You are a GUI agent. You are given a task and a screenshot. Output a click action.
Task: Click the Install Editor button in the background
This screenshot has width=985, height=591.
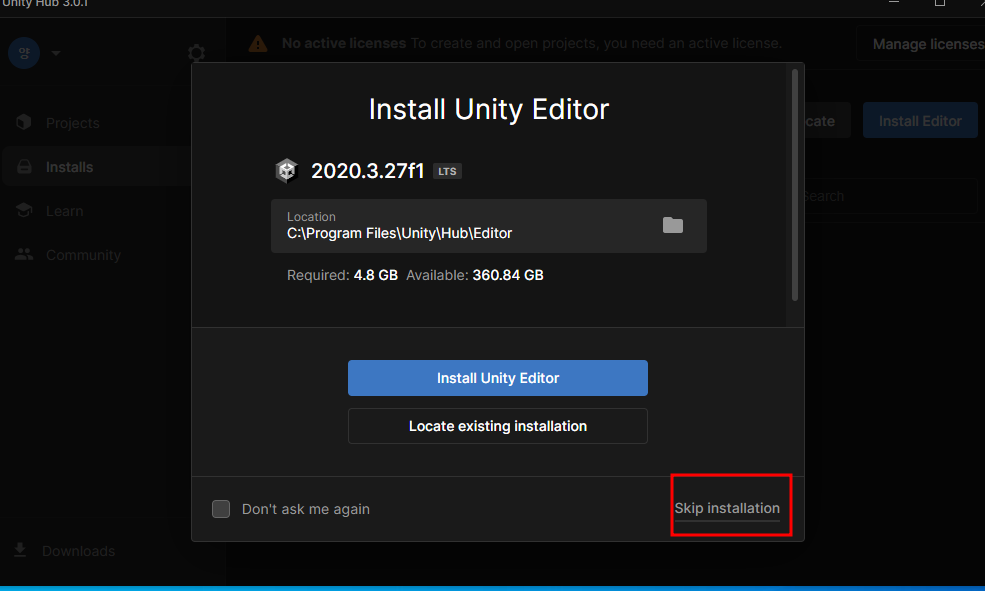coord(920,121)
